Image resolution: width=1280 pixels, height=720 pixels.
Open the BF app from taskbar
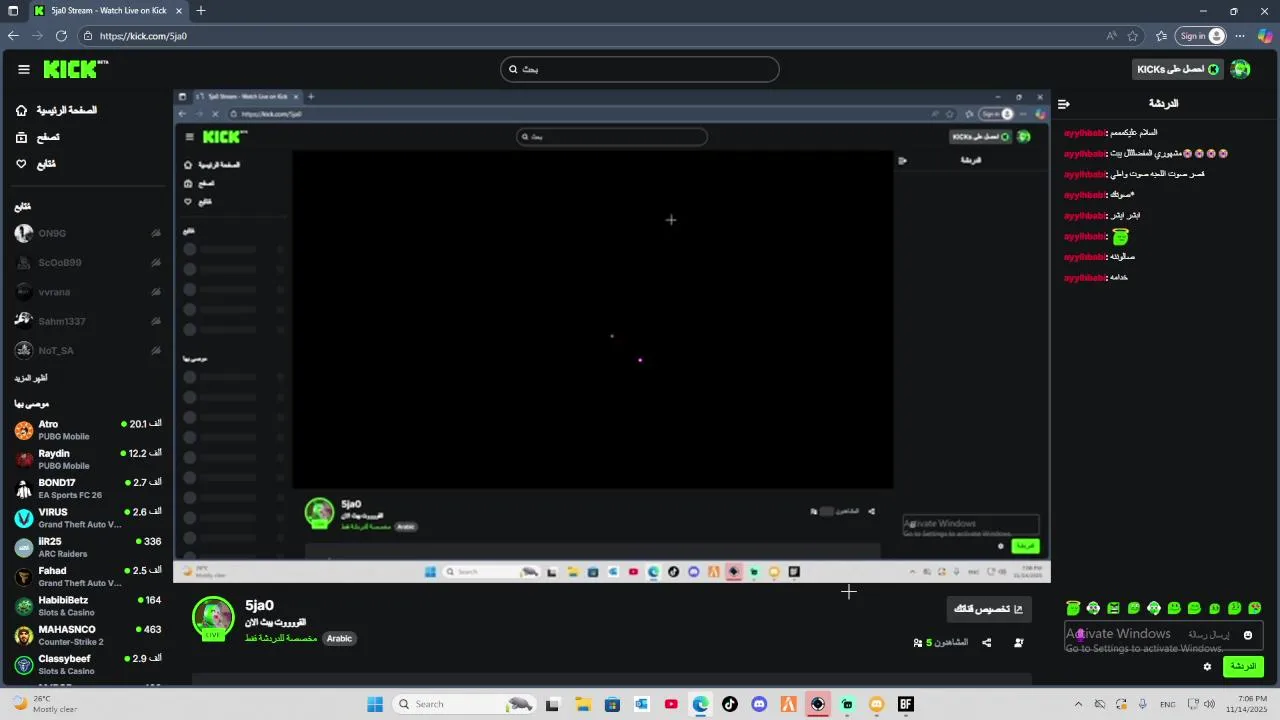pyautogui.click(x=906, y=704)
